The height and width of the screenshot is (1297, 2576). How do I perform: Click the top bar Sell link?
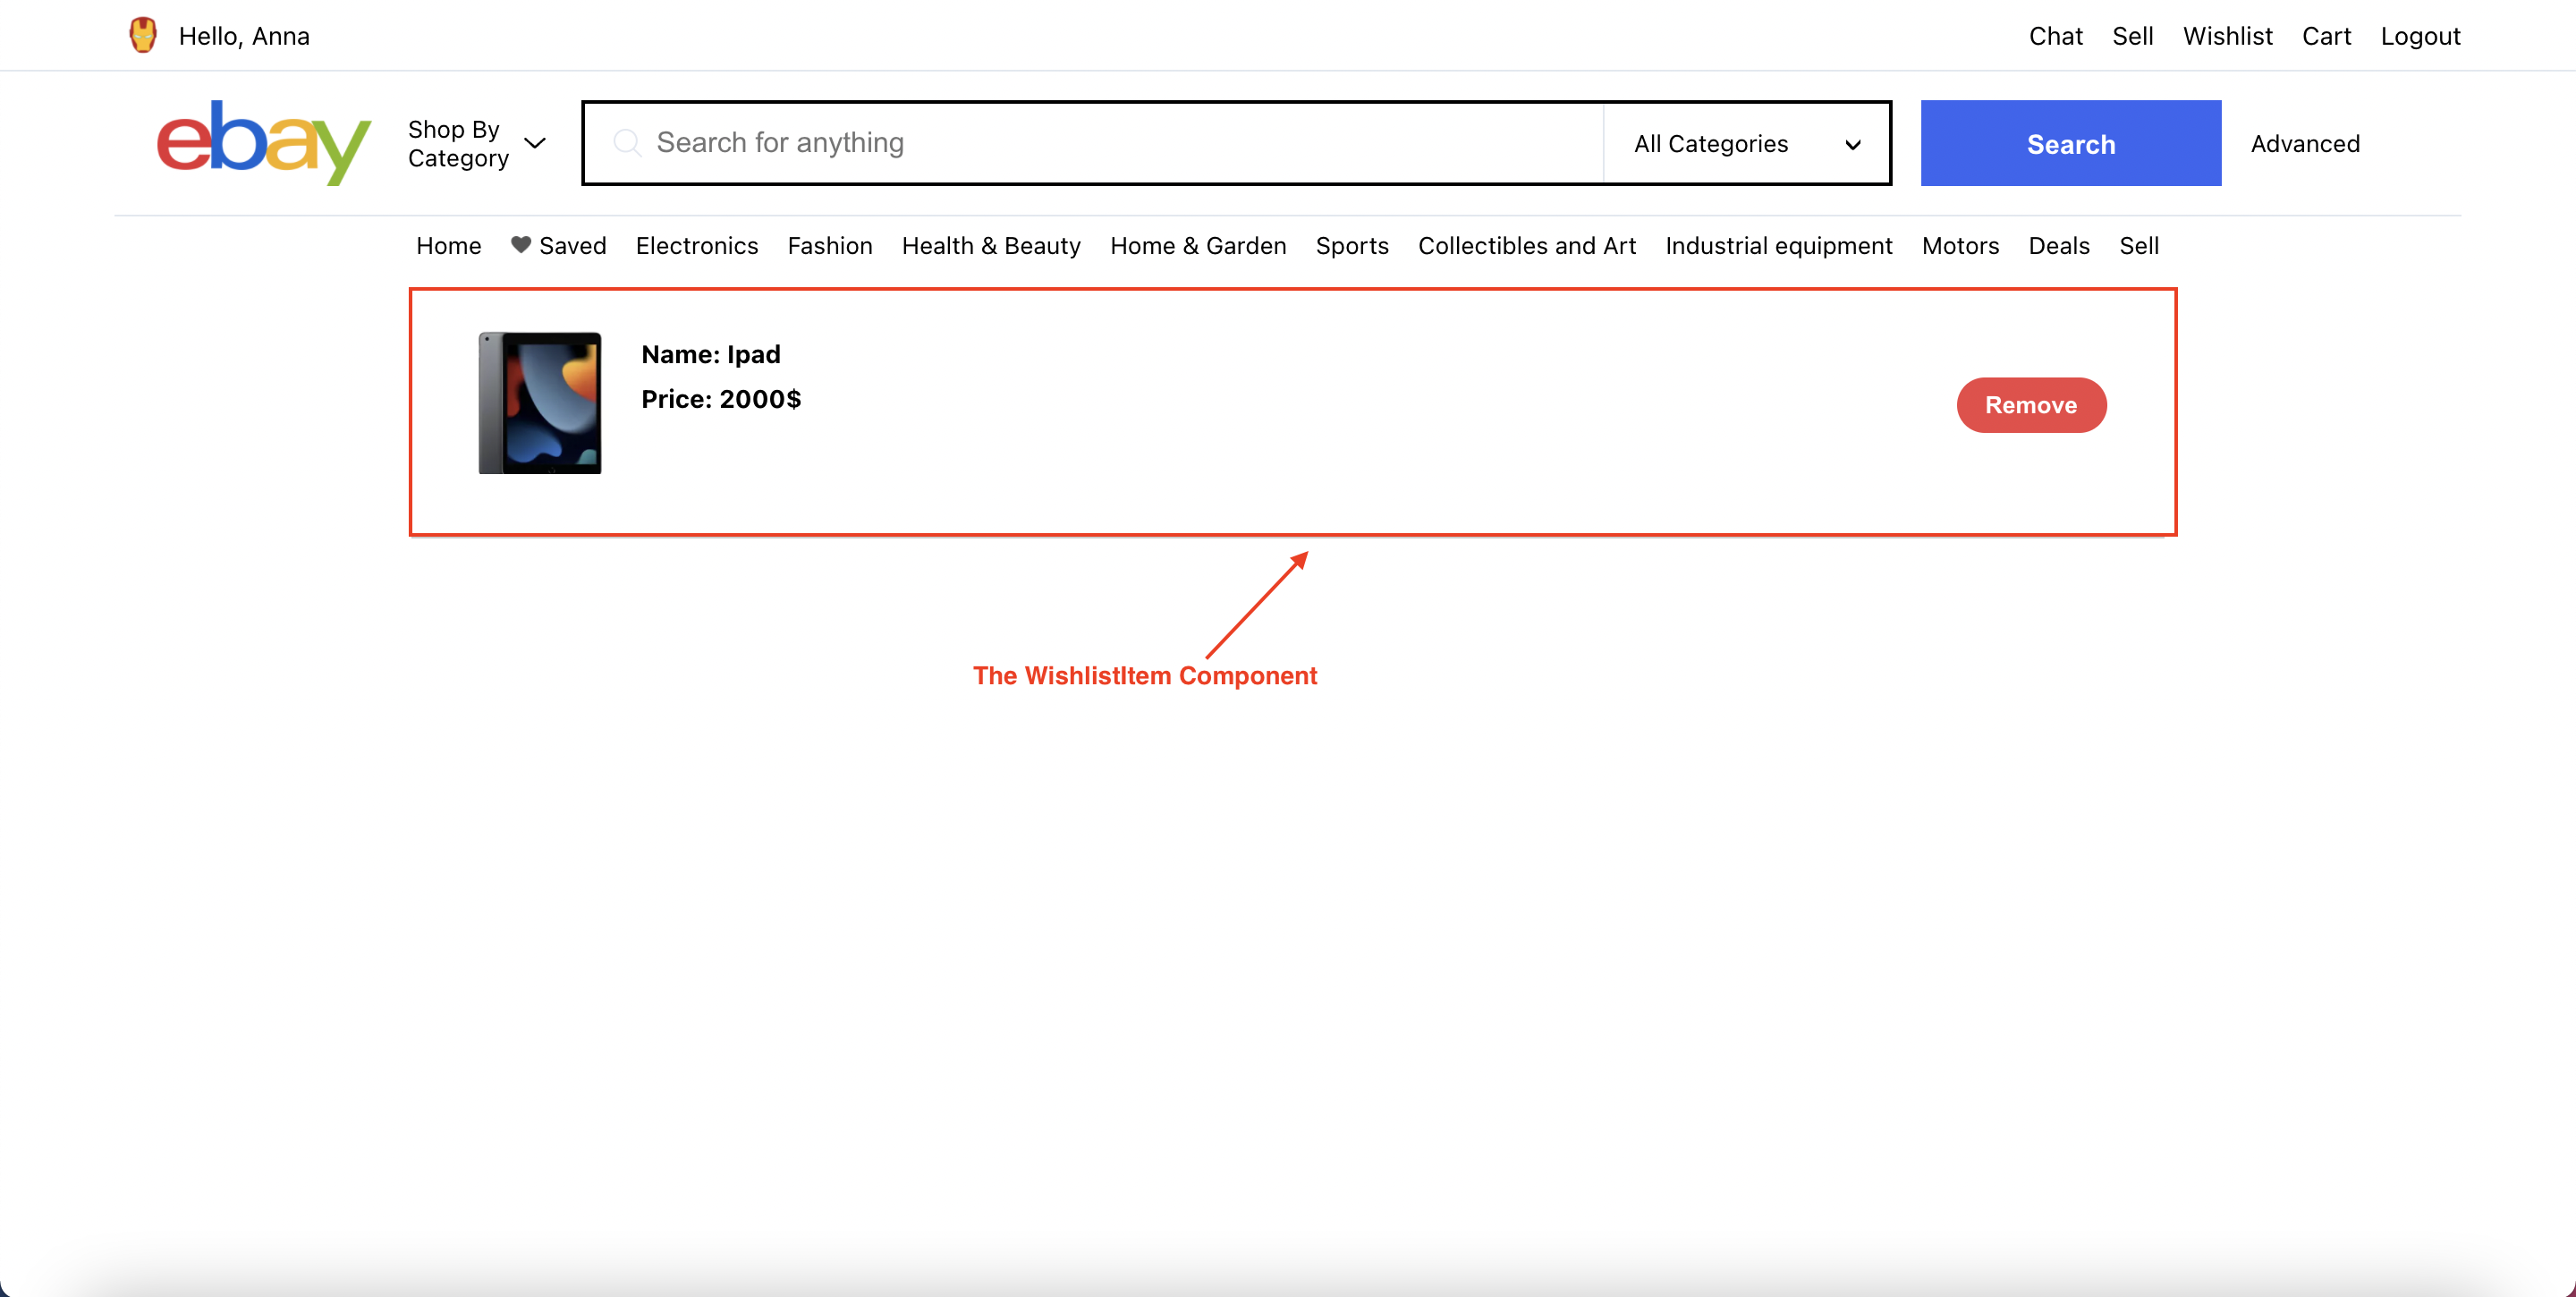pyautogui.click(x=2132, y=36)
